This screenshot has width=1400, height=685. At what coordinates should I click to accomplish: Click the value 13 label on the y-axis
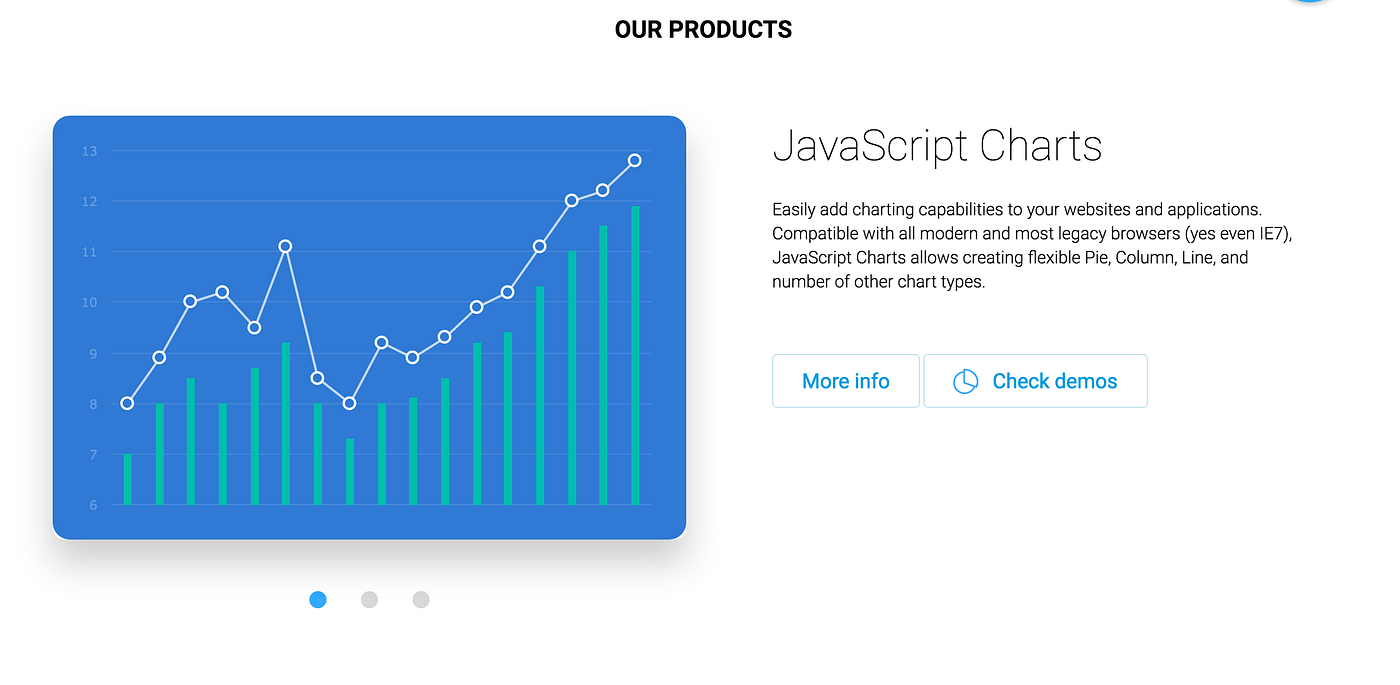89,151
